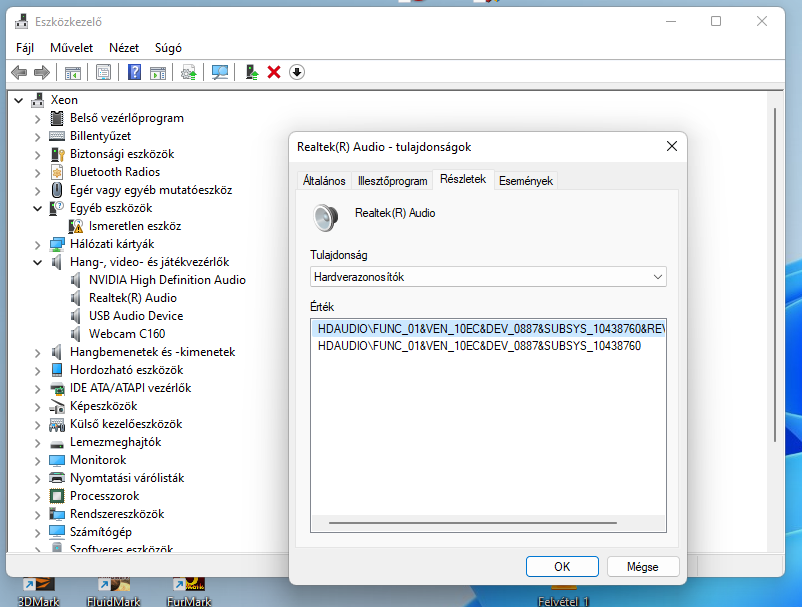This screenshot has height=607, width=802.
Task: Open the FurMark desktop shortcut
Action: 189,592
